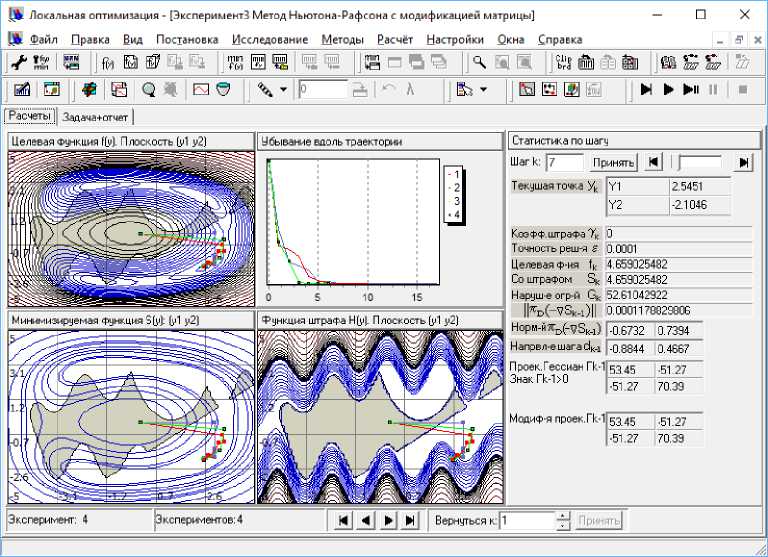Click the f(x) function toolbar icon

tap(108, 63)
